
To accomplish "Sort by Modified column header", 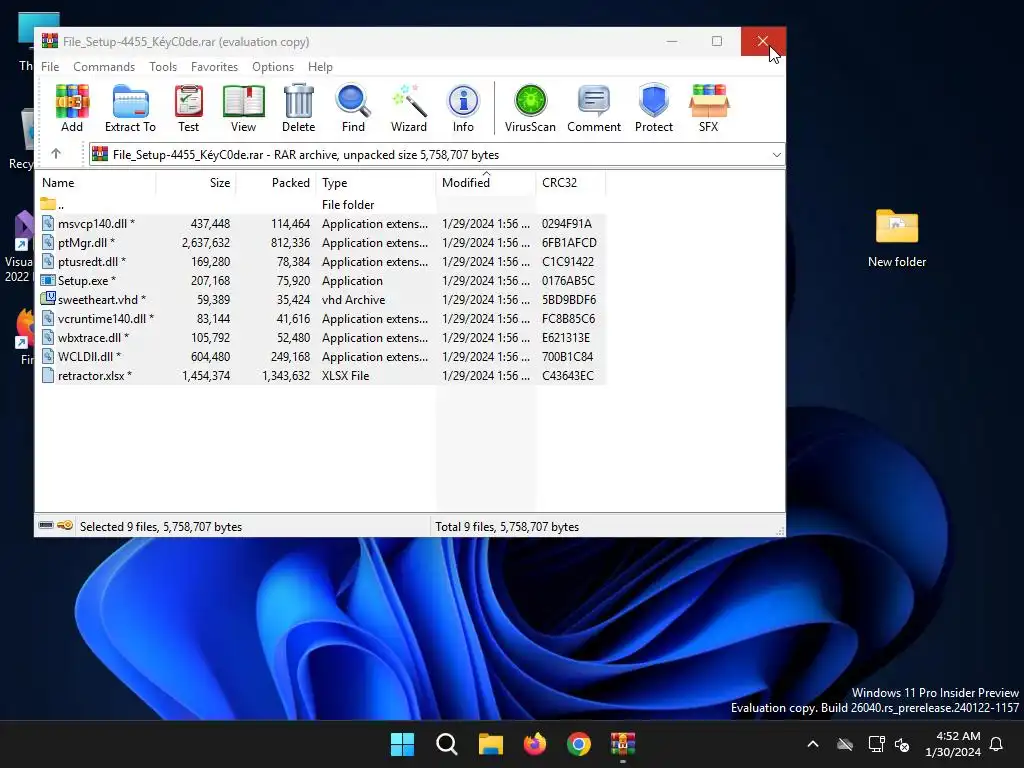I will pyautogui.click(x=486, y=183).
